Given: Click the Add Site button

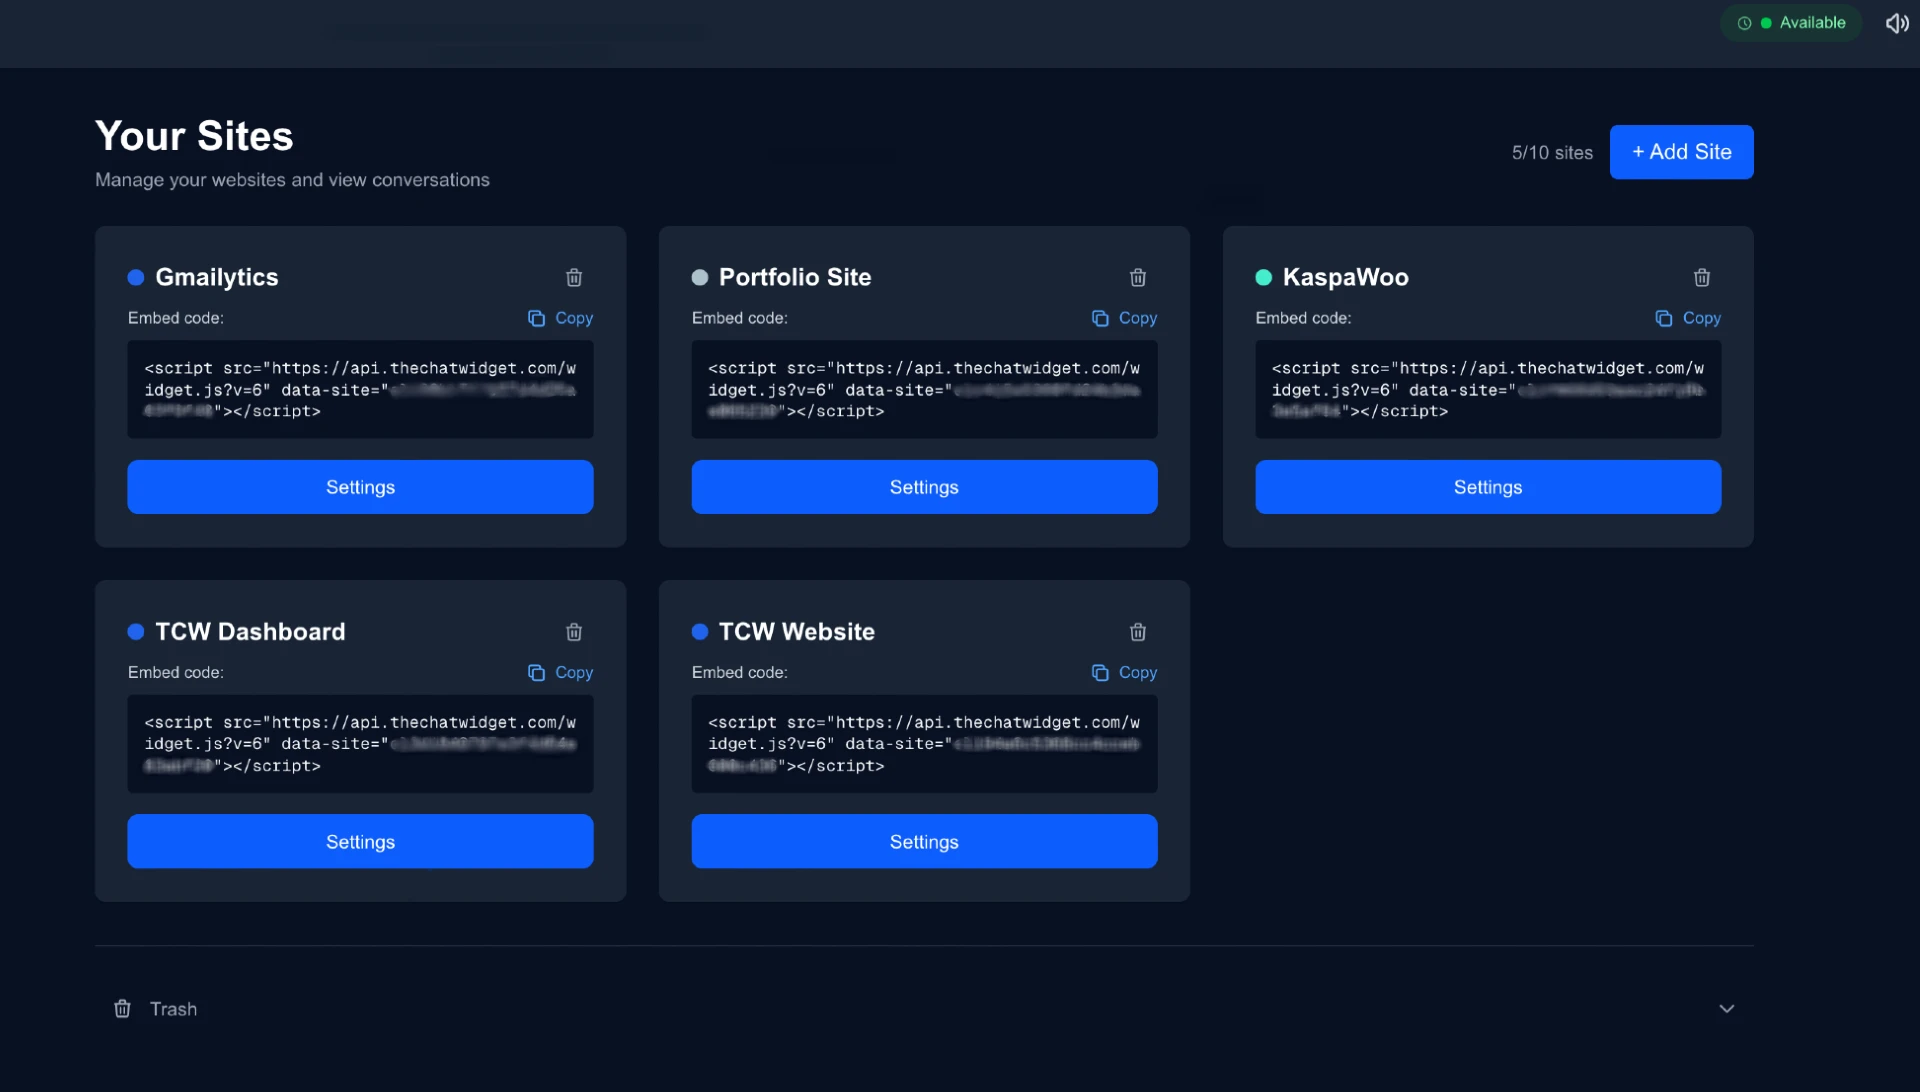Looking at the screenshot, I should 1681,152.
